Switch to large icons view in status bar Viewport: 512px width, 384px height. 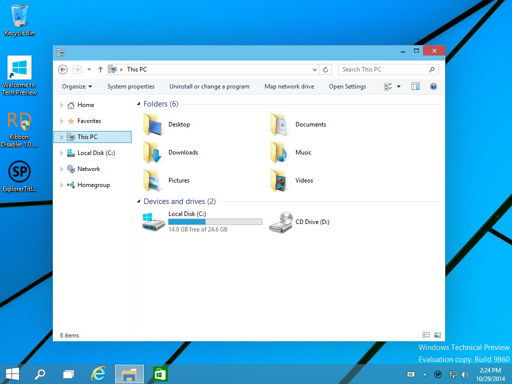[437, 335]
